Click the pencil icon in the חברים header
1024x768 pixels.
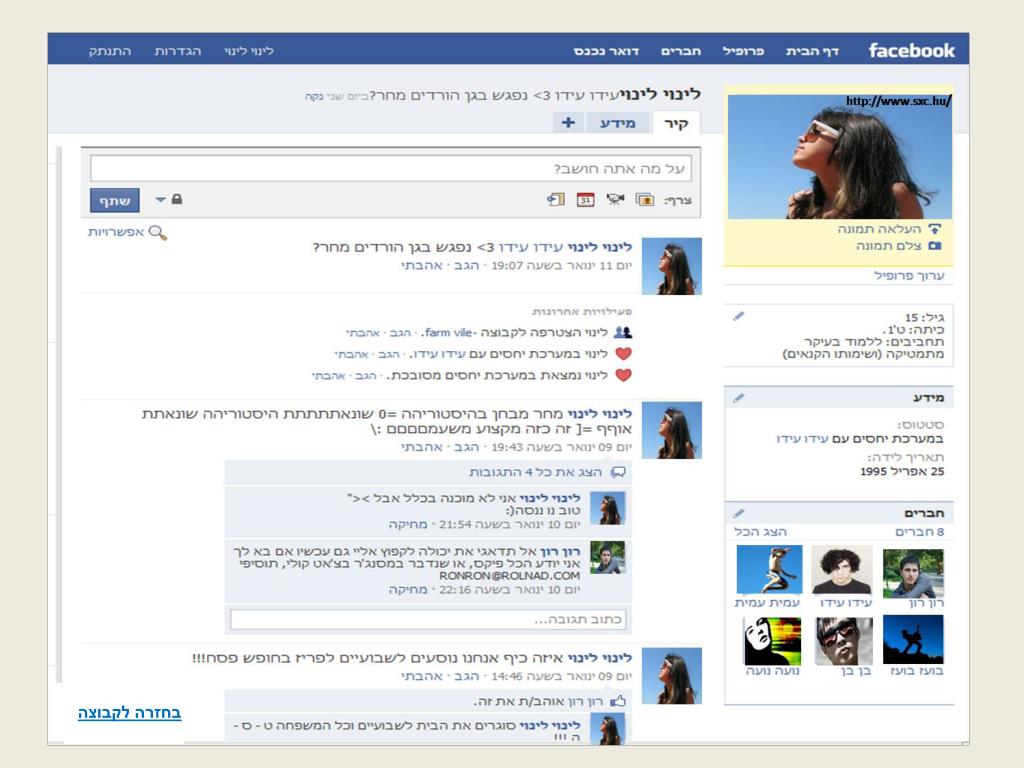739,513
